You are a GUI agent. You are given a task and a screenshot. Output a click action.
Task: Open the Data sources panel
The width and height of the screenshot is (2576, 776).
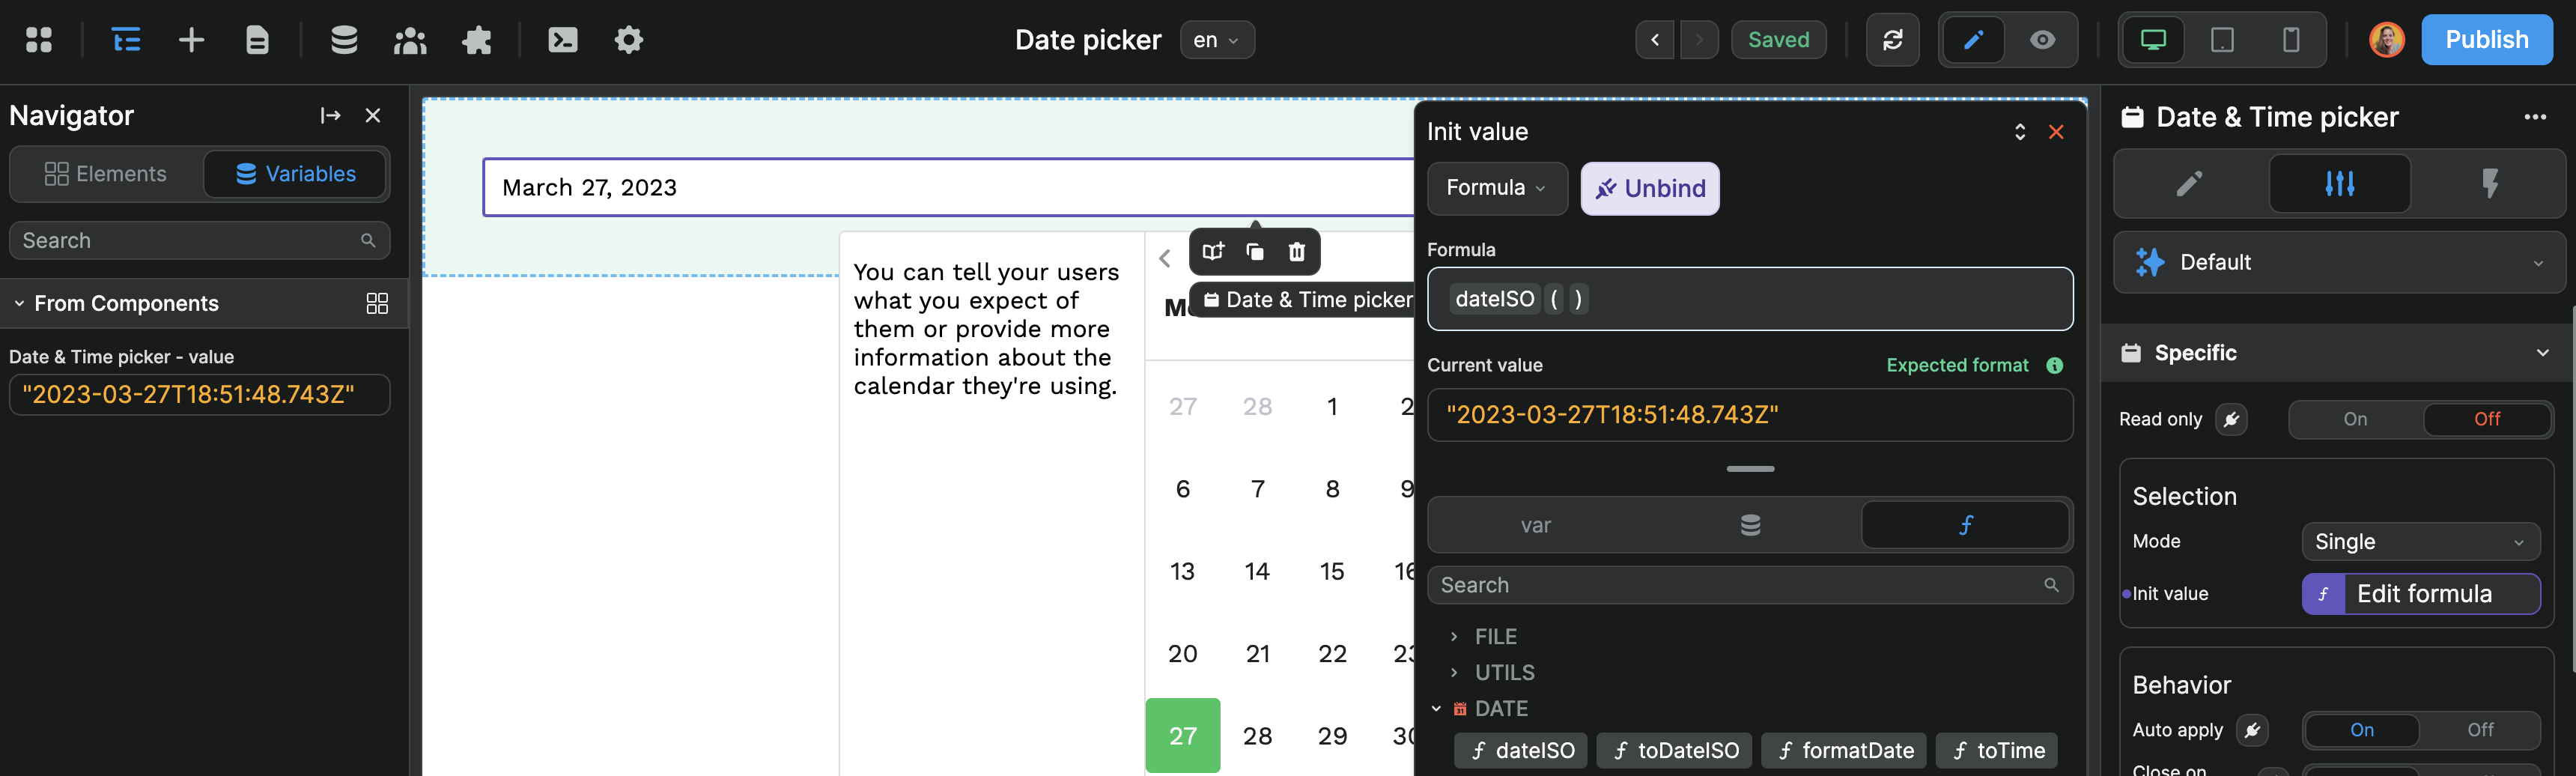pyautogui.click(x=344, y=40)
